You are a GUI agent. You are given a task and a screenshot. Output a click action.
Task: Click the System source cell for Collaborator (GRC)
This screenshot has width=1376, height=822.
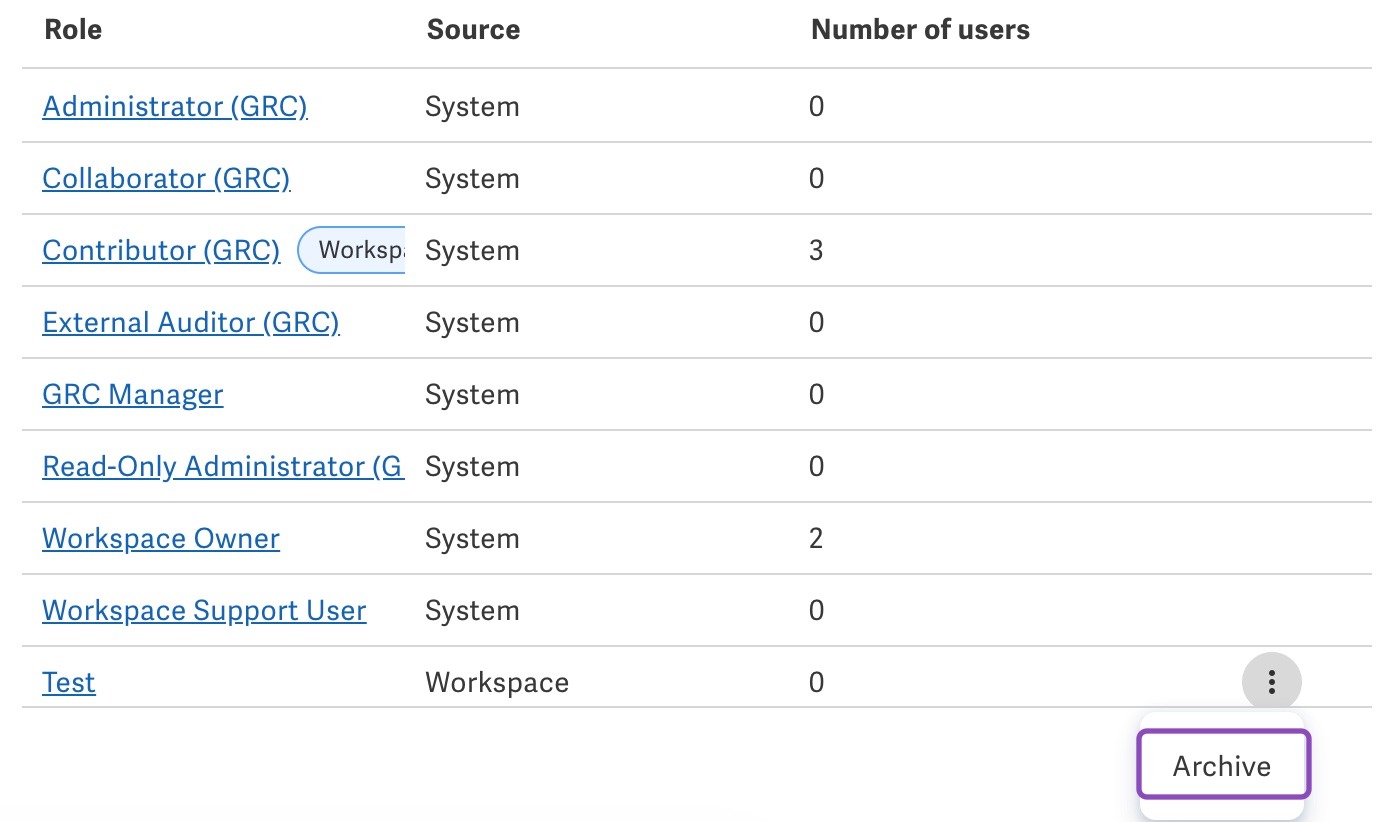click(472, 178)
